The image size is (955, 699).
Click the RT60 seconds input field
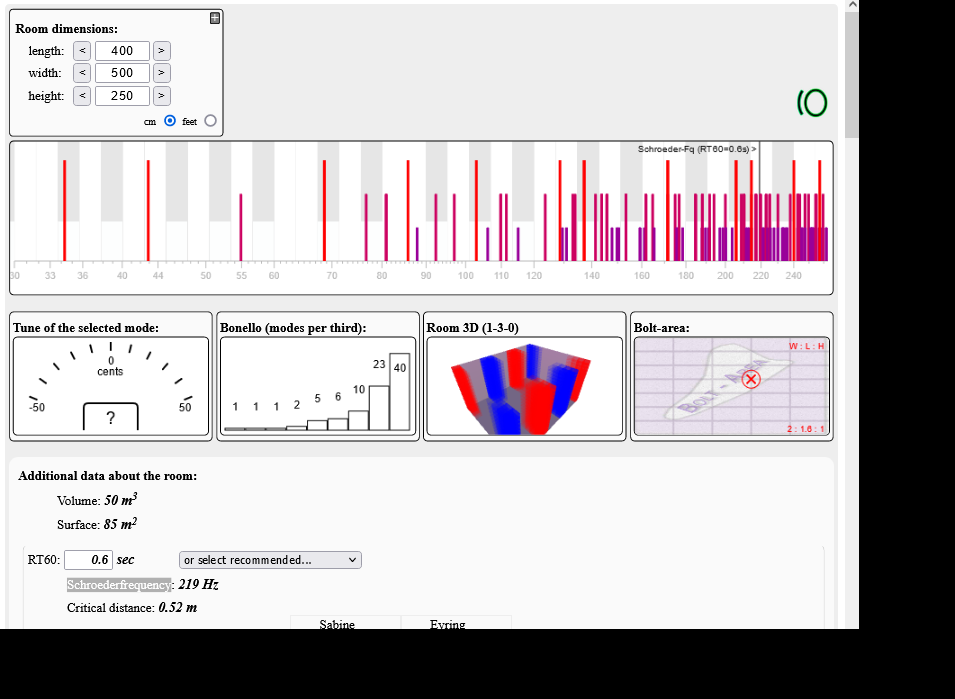pyautogui.click(x=89, y=560)
